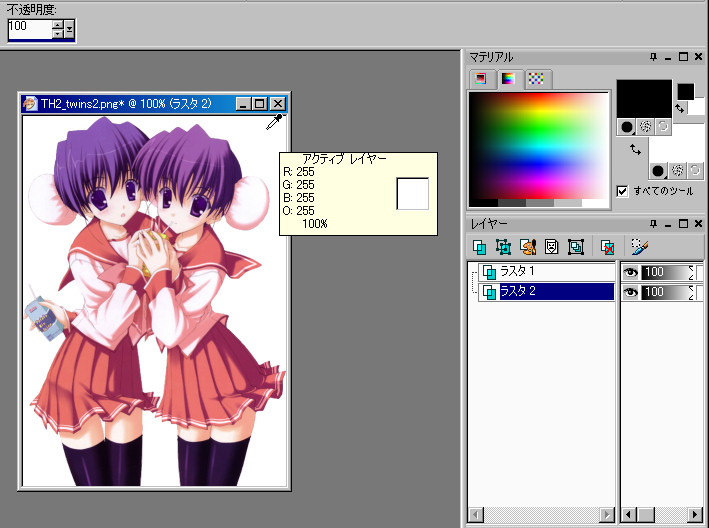Click the small white background color box
This screenshot has width=709, height=528.
click(699, 107)
